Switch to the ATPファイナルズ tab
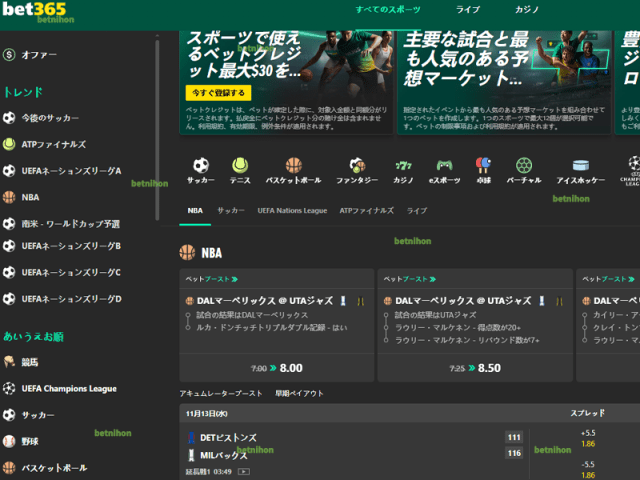The height and width of the screenshot is (480, 640). coord(367,211)
